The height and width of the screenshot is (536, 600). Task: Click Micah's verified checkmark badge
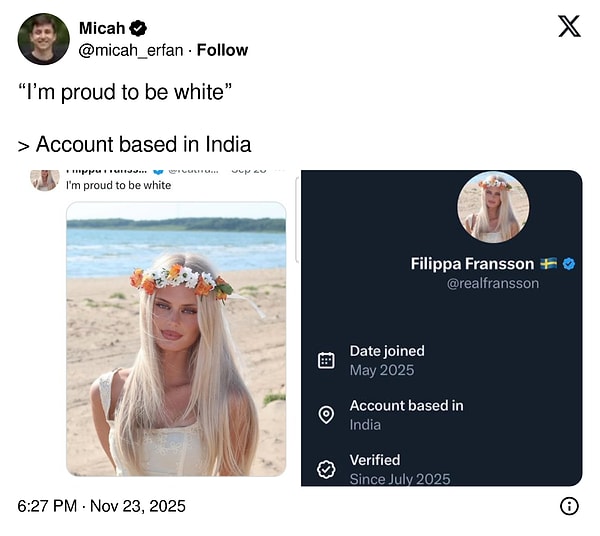(141, 29)
